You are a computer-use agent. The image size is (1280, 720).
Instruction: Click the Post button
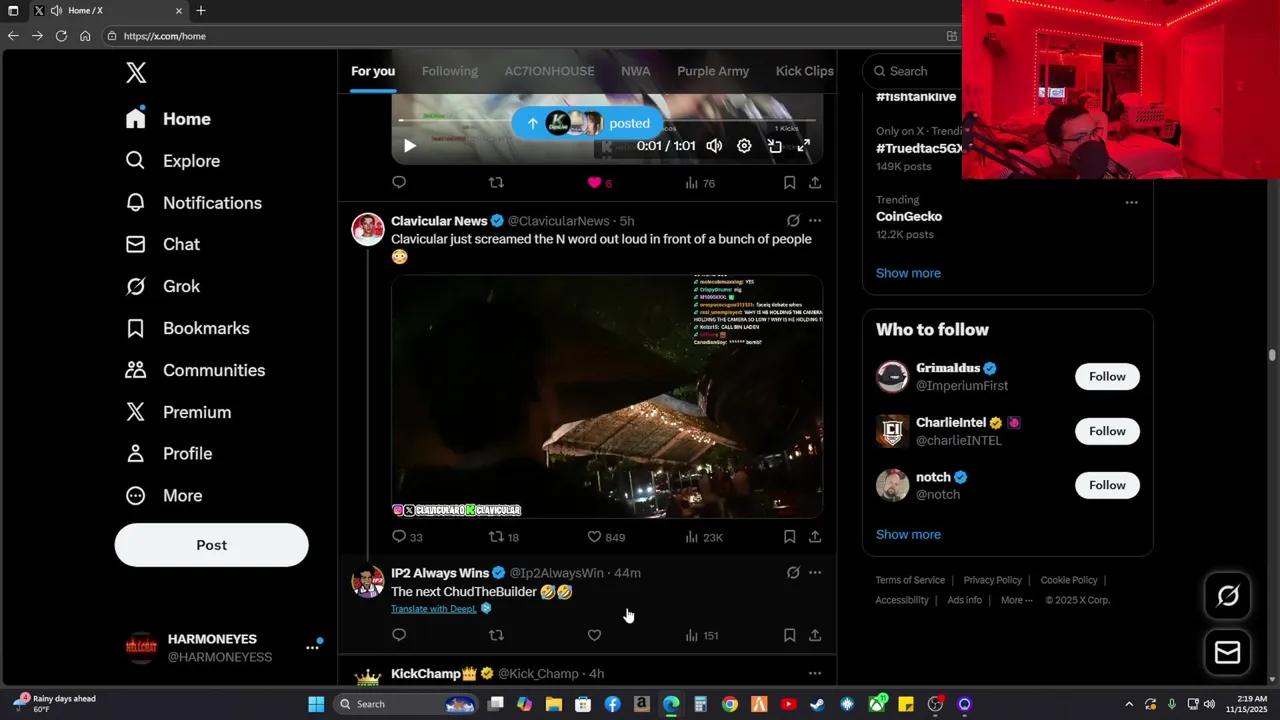211,545
